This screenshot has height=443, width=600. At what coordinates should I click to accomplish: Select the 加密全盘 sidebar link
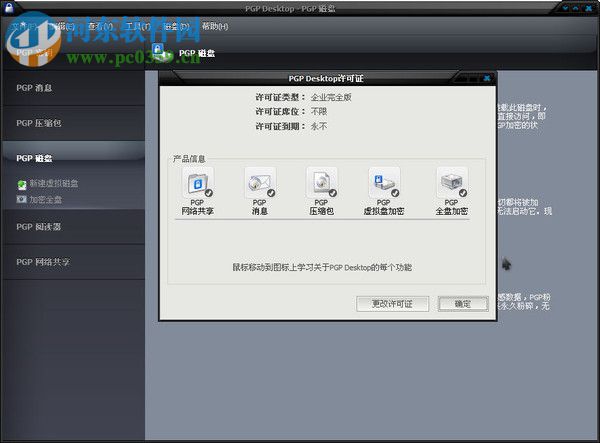46,199
